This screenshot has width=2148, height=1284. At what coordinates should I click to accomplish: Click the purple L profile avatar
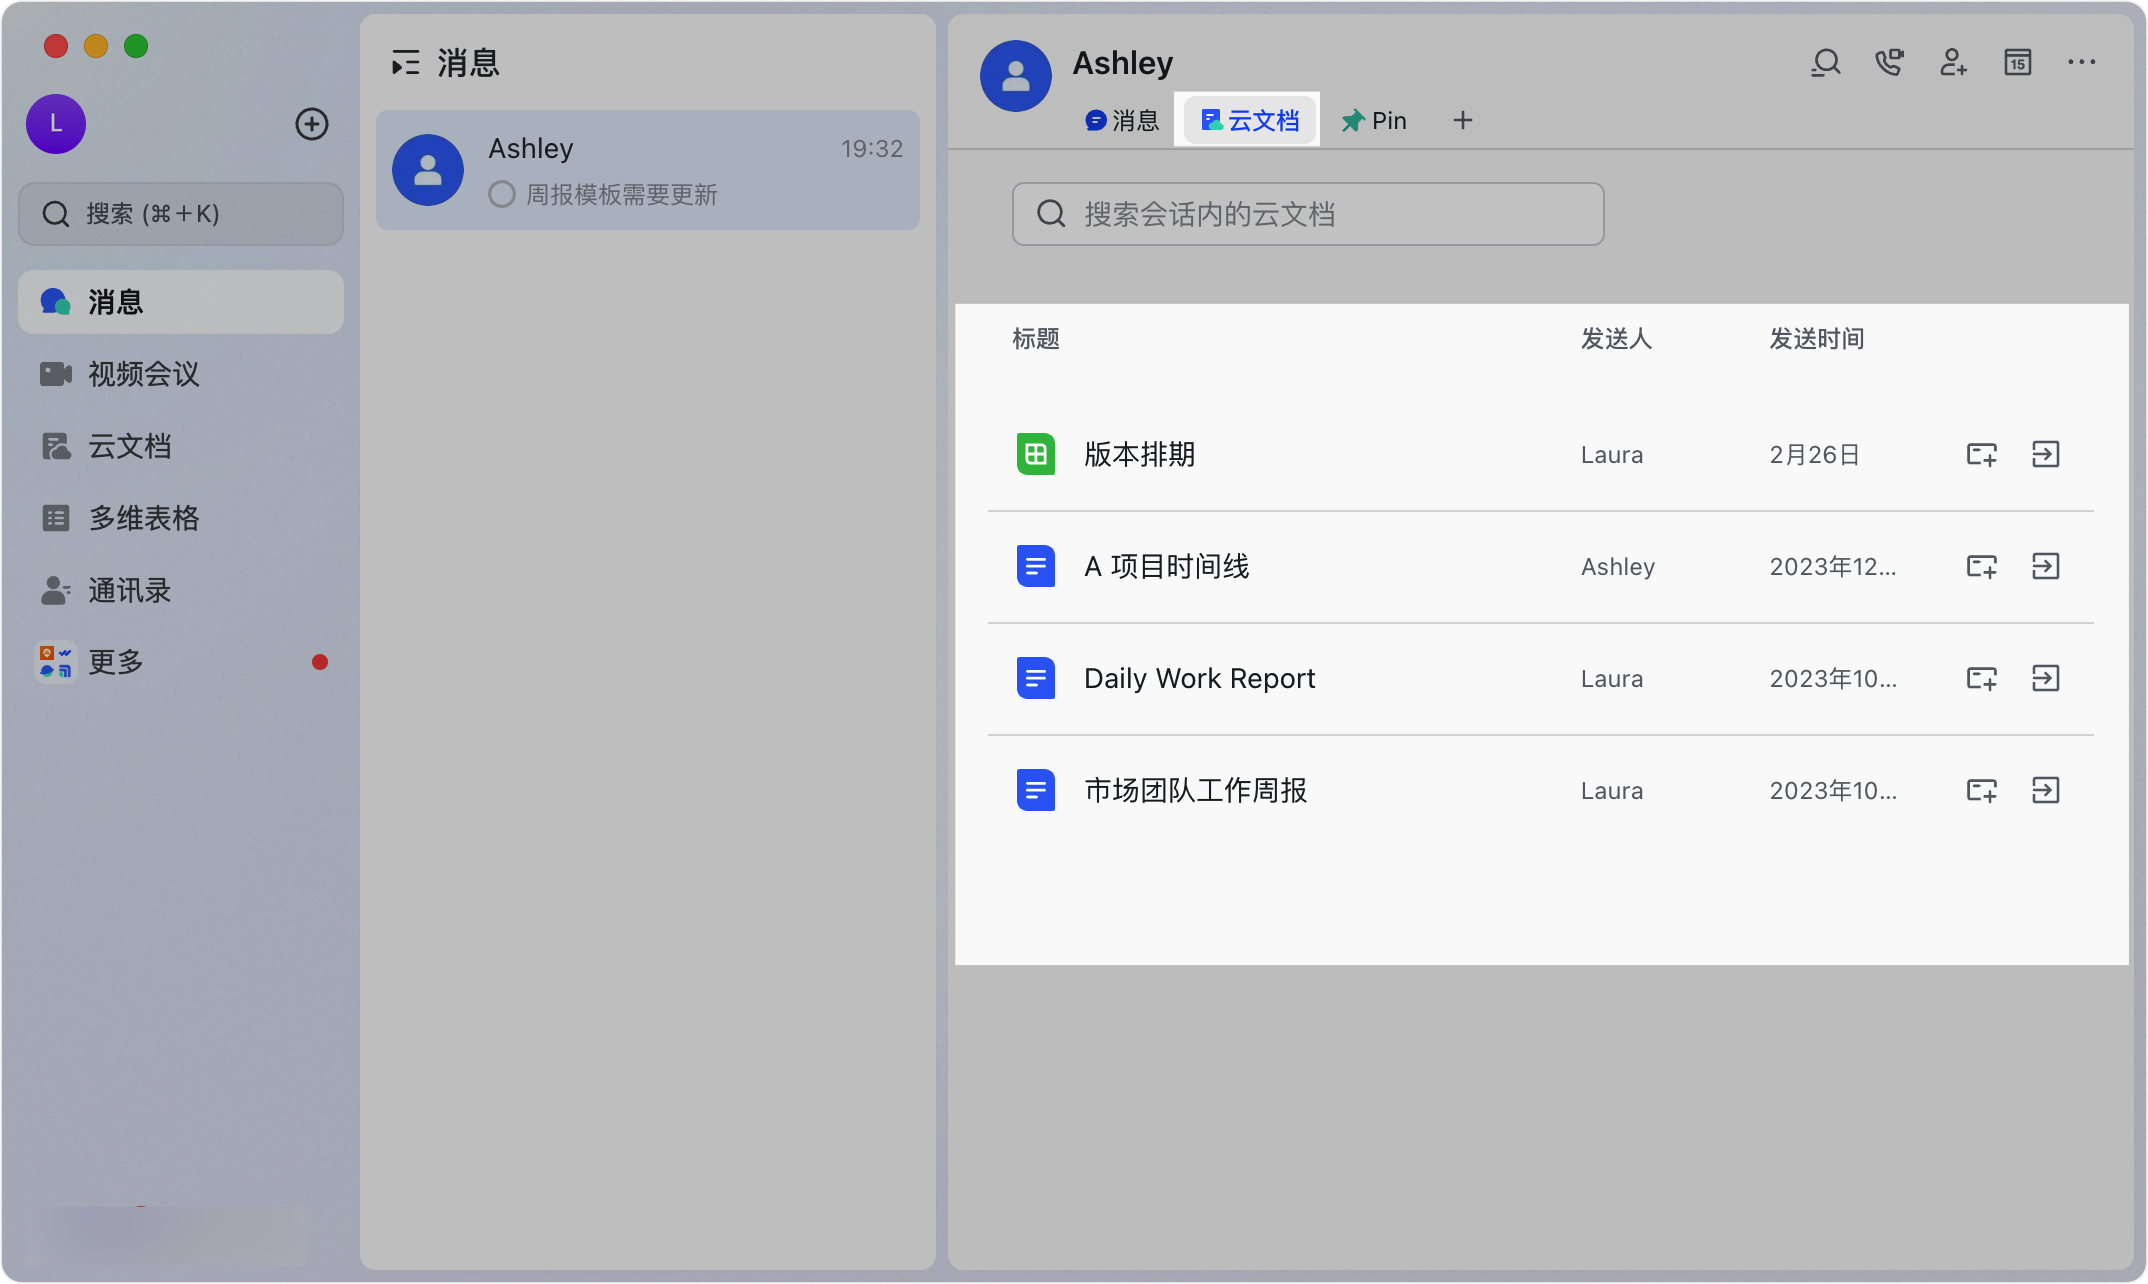56,124
